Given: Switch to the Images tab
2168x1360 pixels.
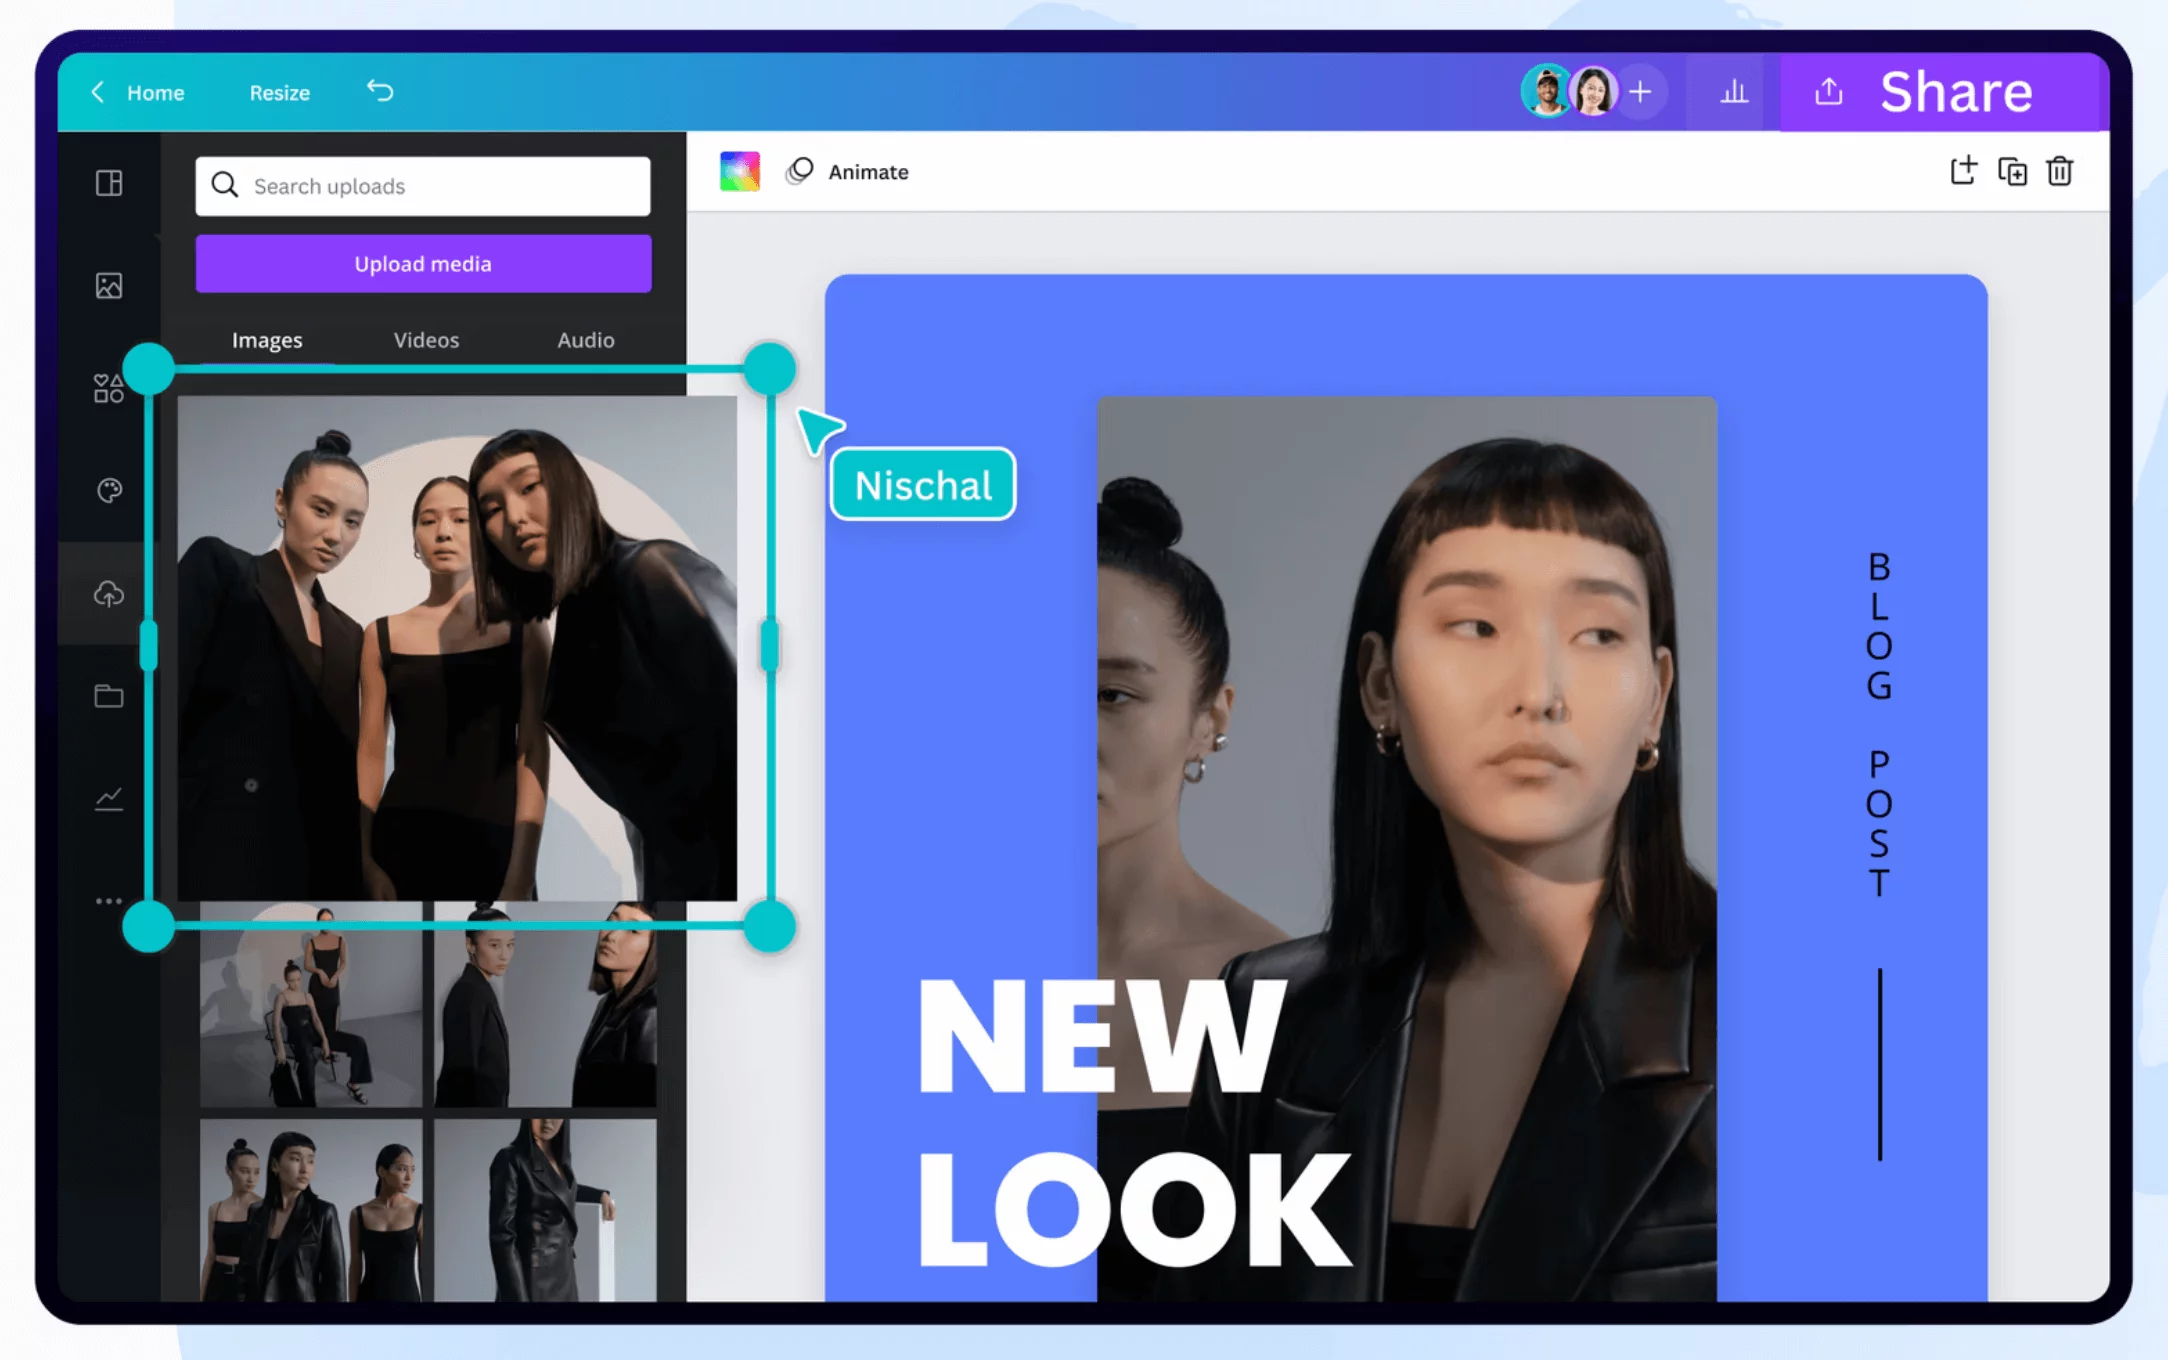Looking at the screenshot, I should point(266,338).
